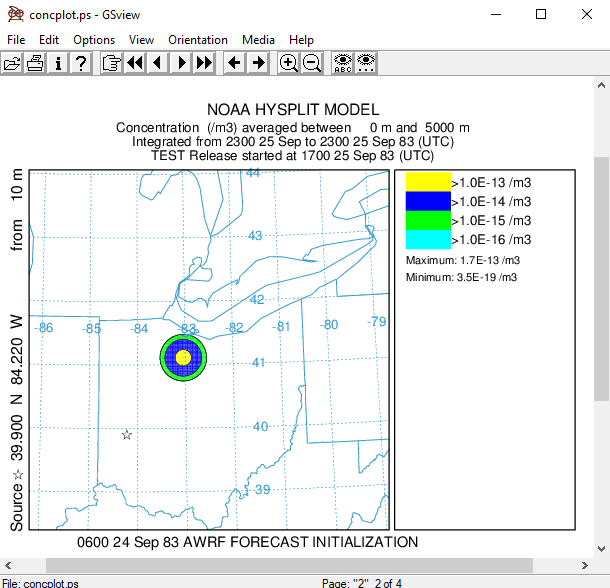
Task: Click the Go to page icon
Action: [112, 63]
